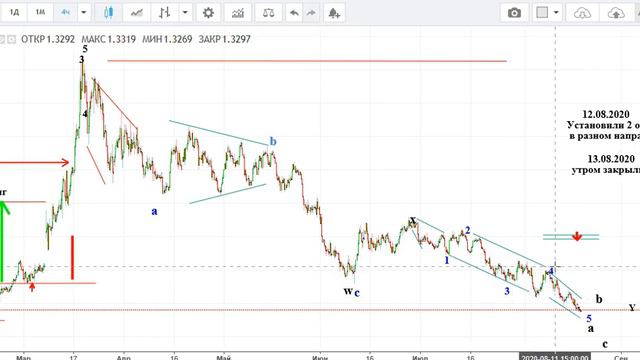Save the chart with the cloud upload icon

coord(616,13)
